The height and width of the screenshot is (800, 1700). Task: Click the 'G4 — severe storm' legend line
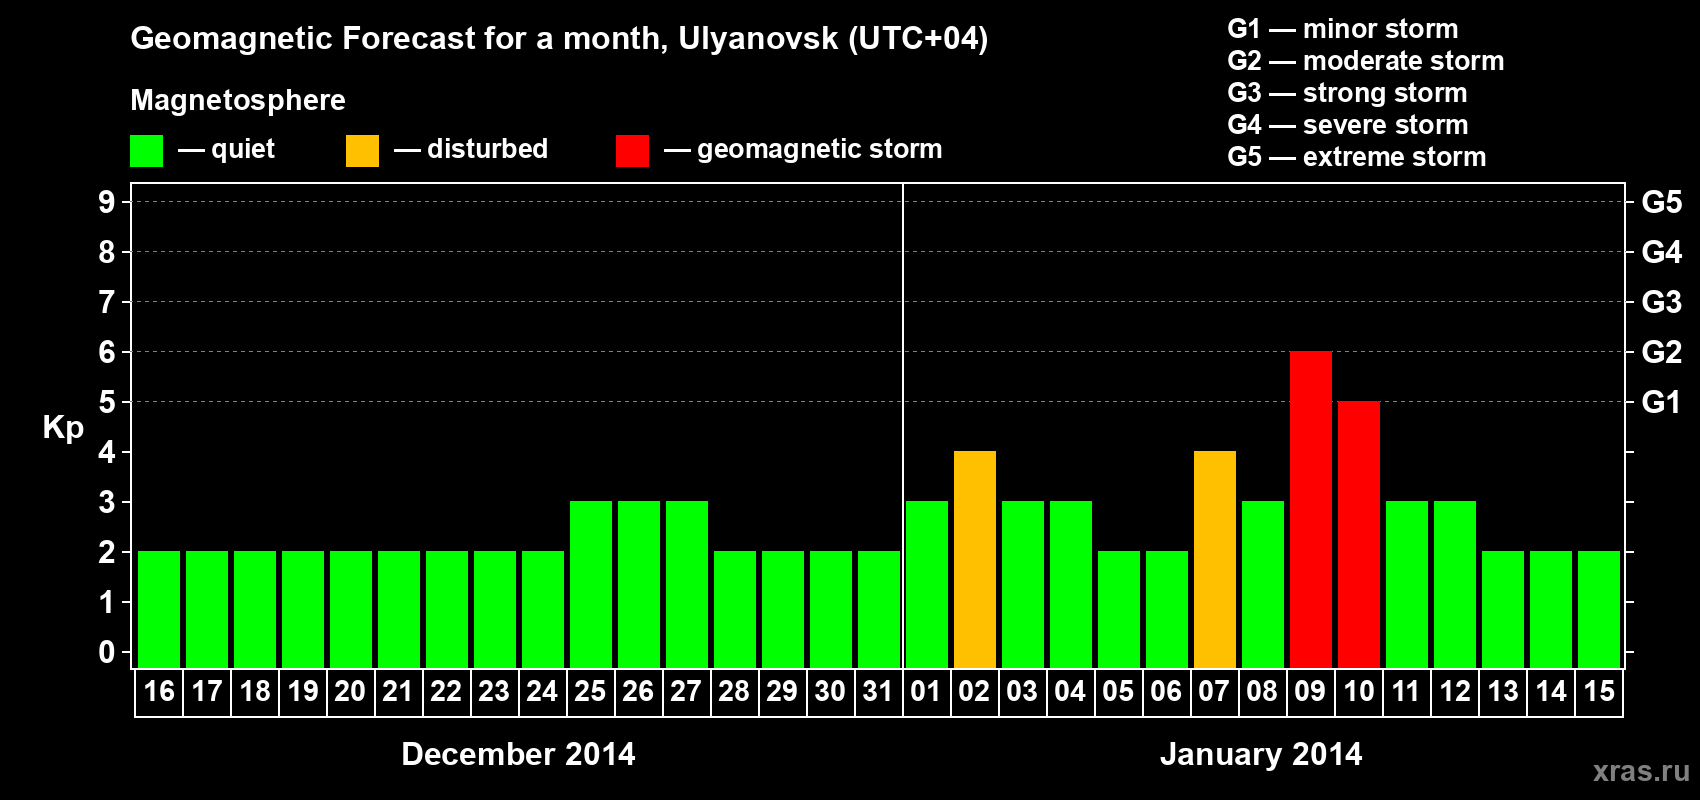click(x=1348, y=125)
